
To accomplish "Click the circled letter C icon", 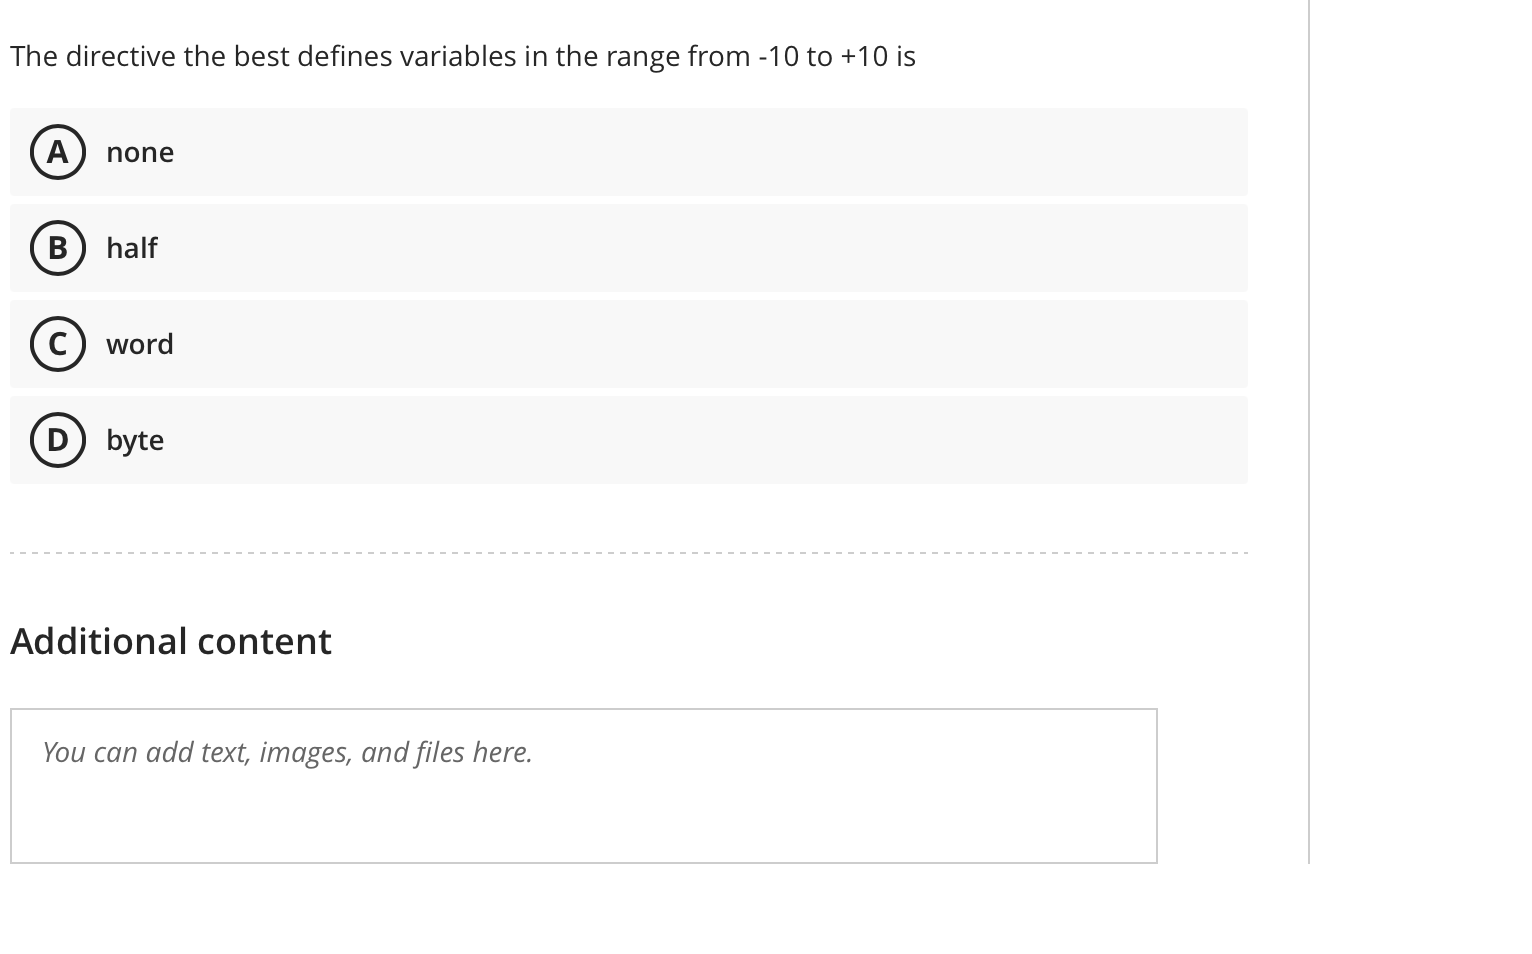I will [x=57, y=344].
